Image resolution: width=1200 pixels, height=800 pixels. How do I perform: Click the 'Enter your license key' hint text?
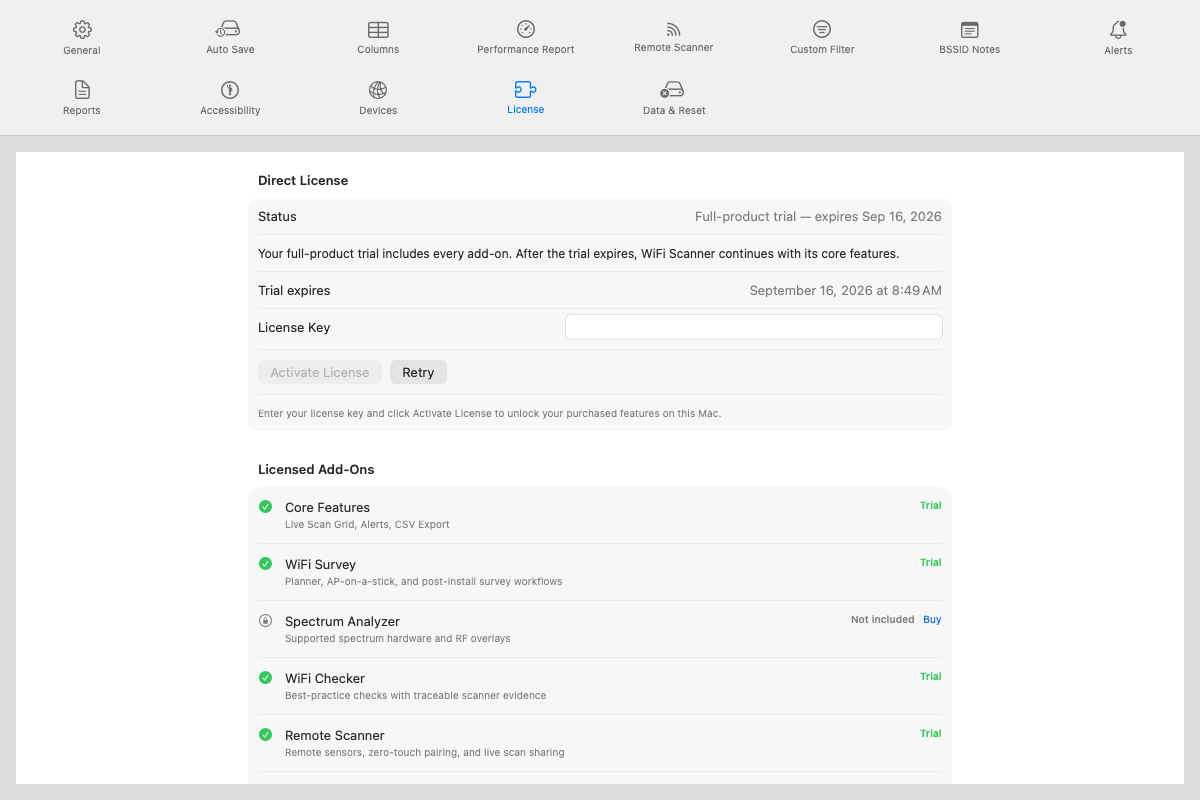[489, 413]
